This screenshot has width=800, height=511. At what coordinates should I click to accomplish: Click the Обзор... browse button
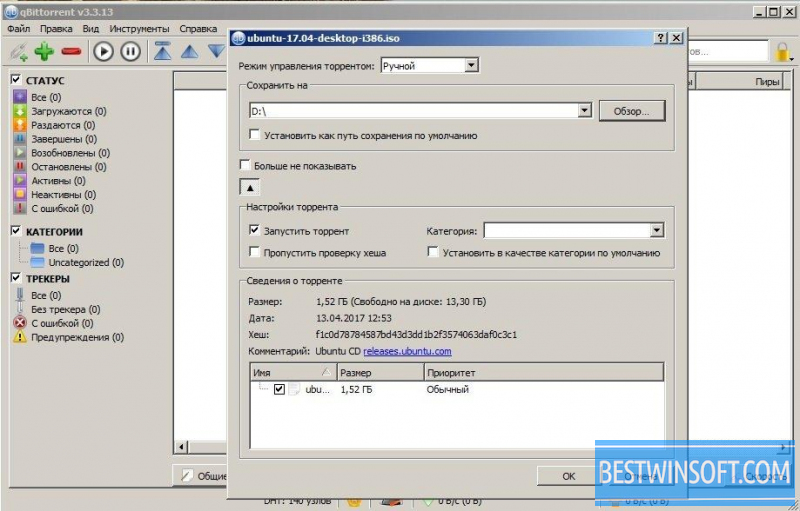(632, 111)
